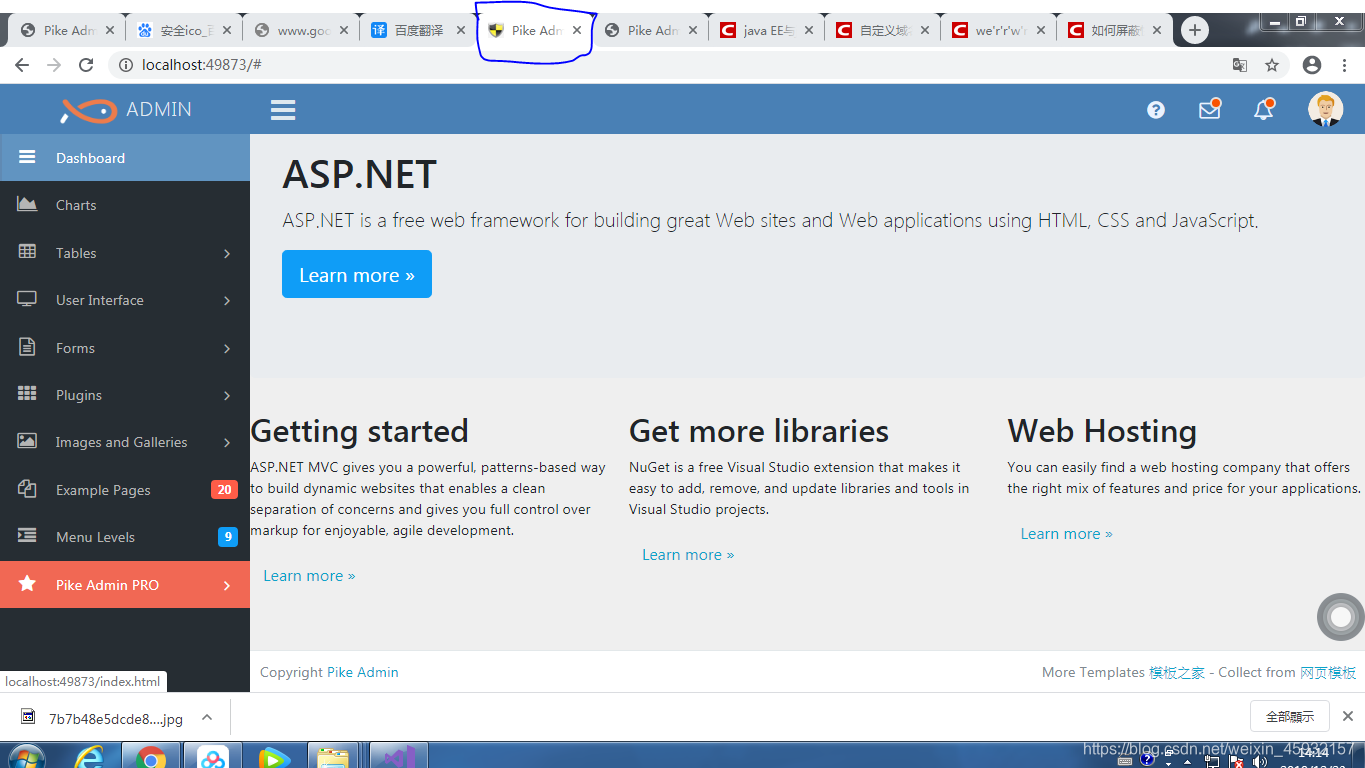Click the Forms document icon
The image size is (1365, 768).
27,347
